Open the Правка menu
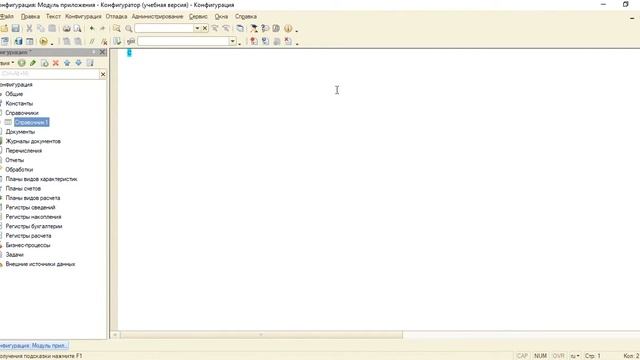 point(30,16)
